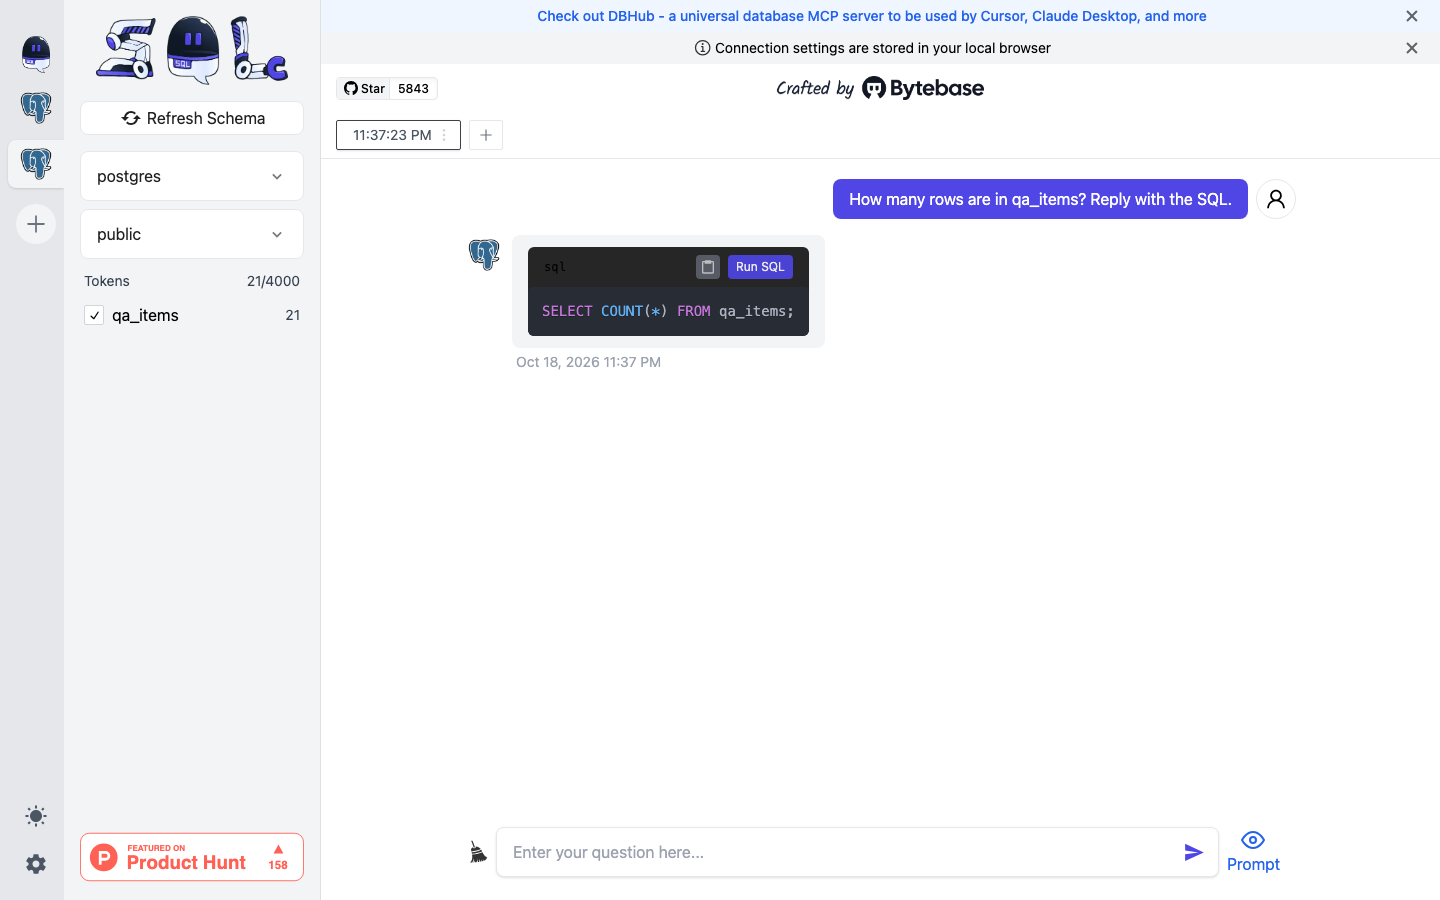Copy the SQL code to clipboard
The height and width of the screenshot is (900, 1440).
pos(708,267)
